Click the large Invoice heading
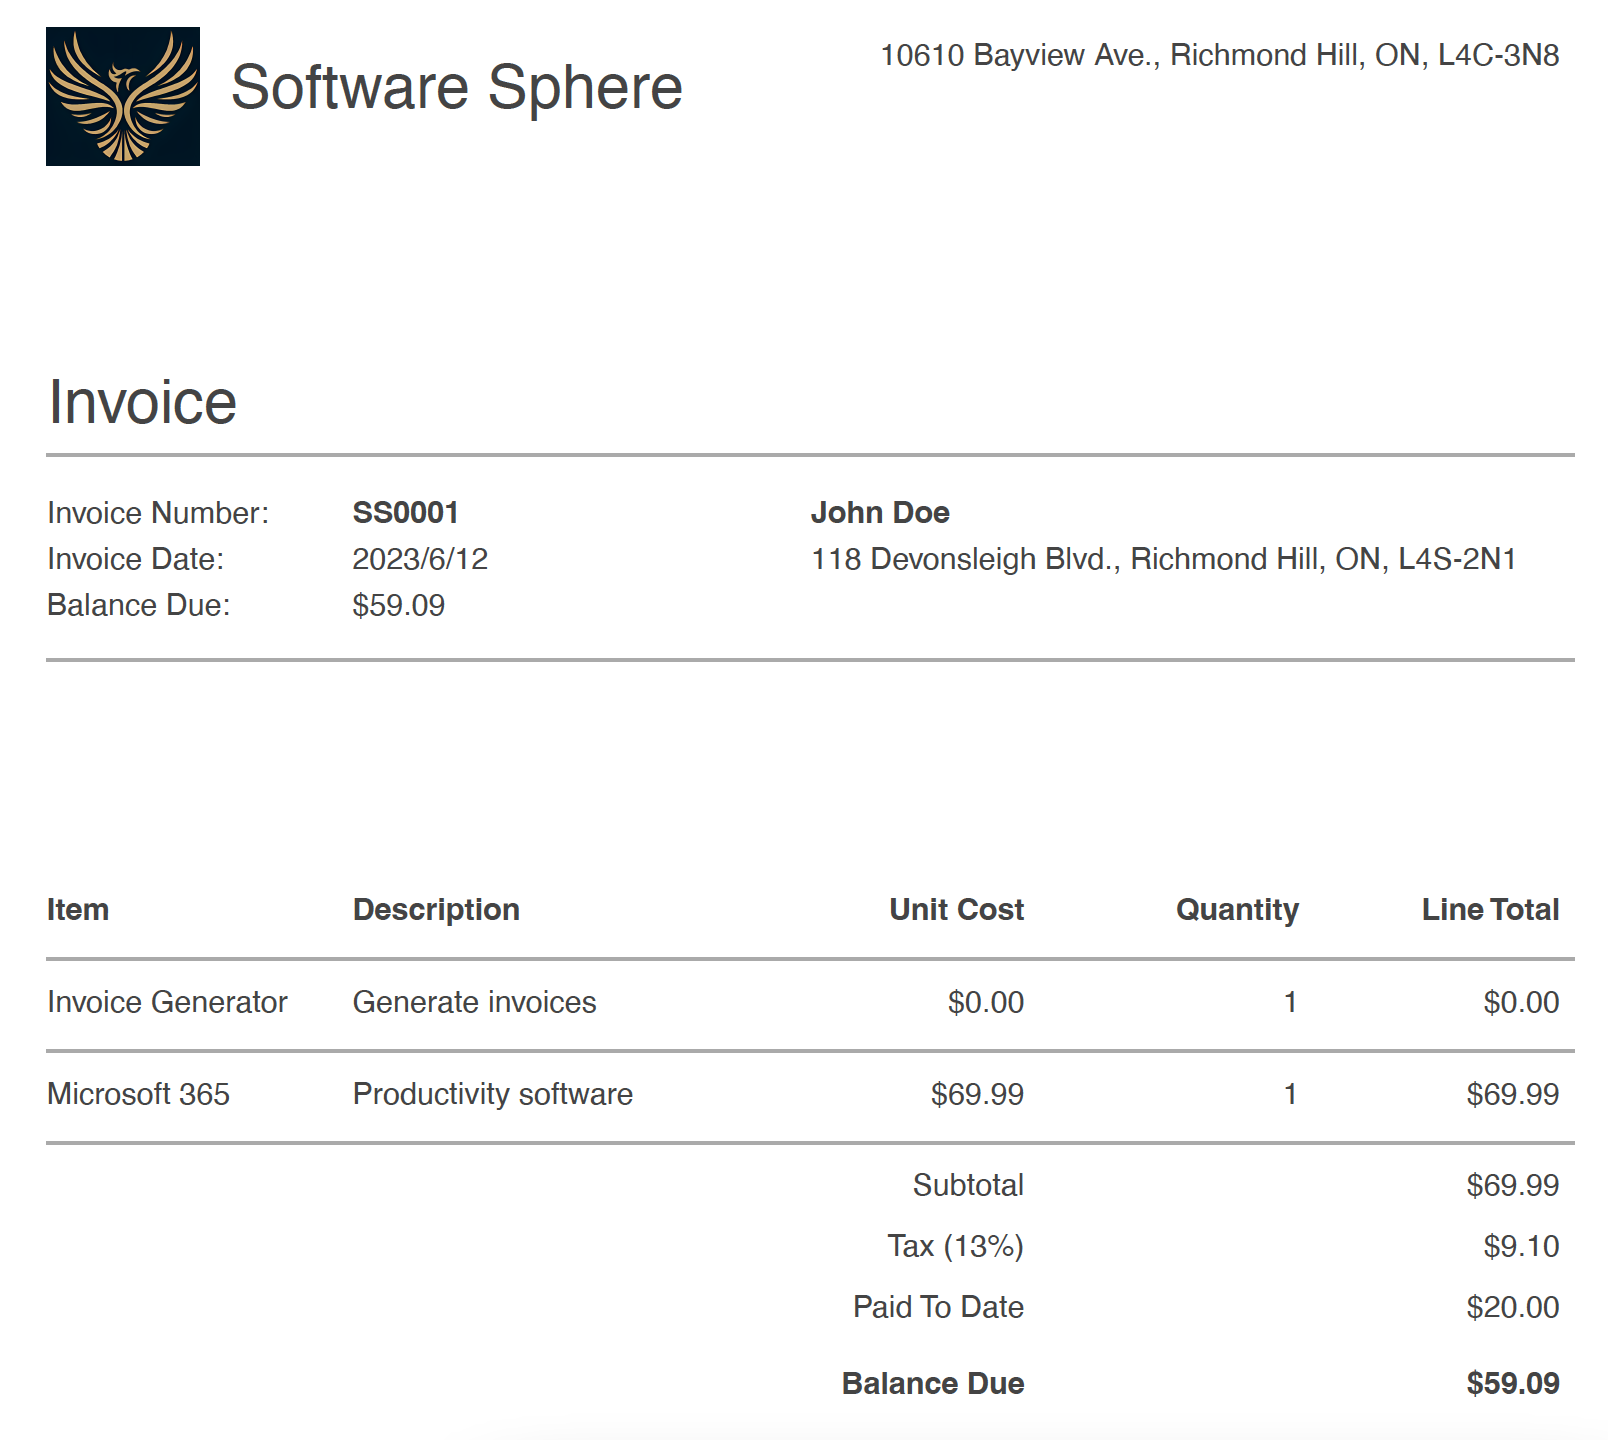Image resolution: width=1608 pixels, height=1440 pixels. (x=142, y=402)
